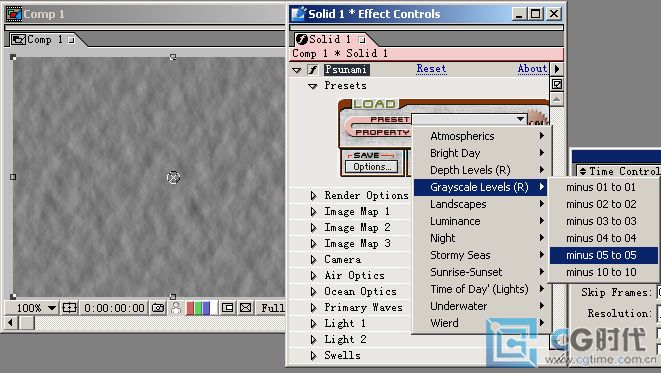Click the scroll-up arrow in Effect Controls

[x=557, y=99]
